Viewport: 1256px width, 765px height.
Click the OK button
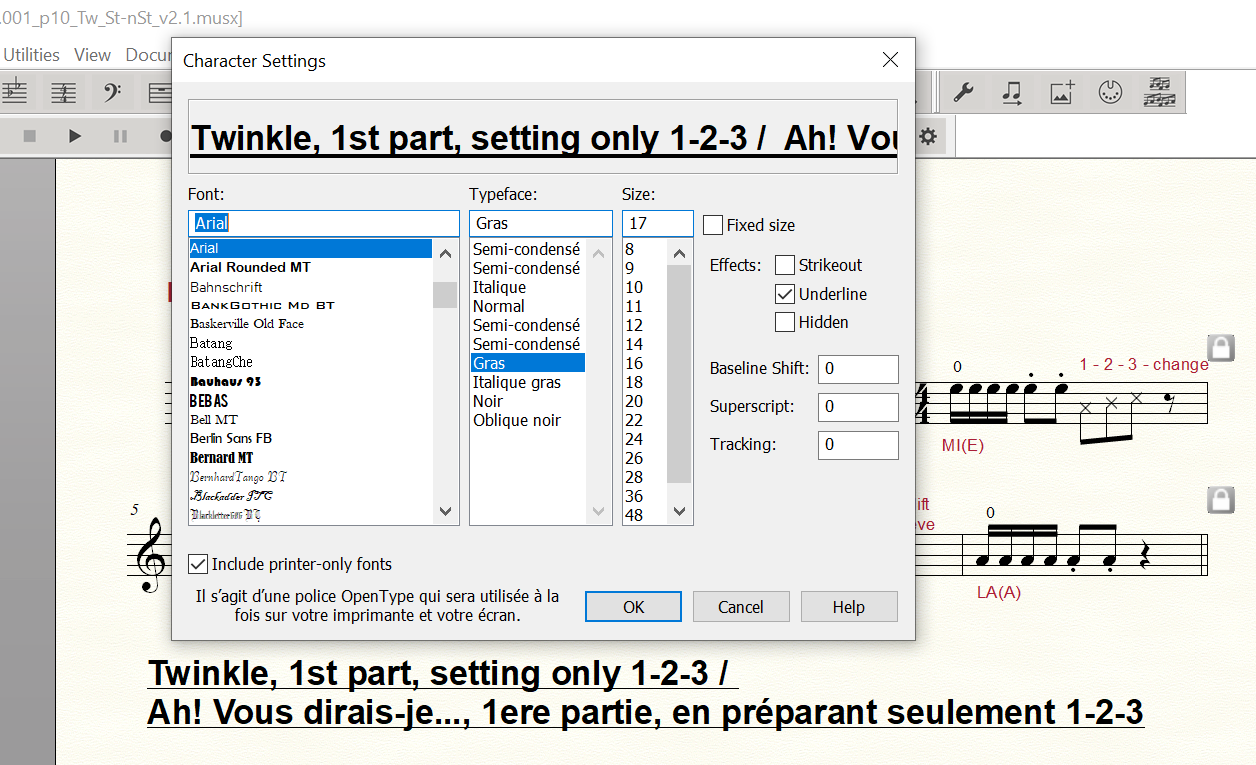tap(633, 607)
